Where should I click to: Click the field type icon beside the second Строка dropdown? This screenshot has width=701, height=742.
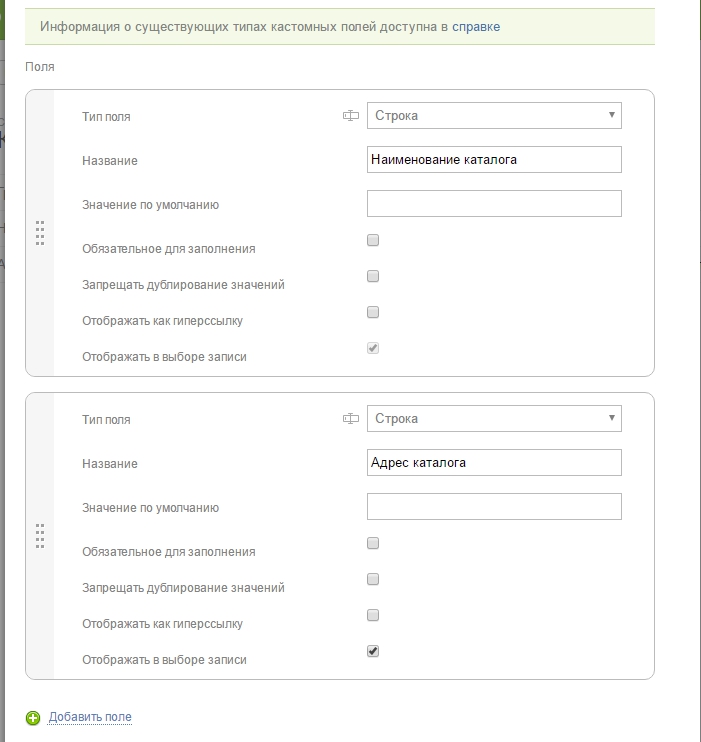point(350,419)
